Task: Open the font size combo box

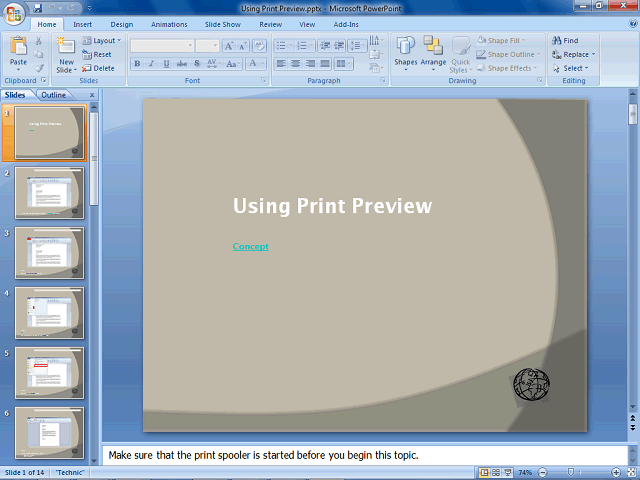Action: [x=207, y=46]
